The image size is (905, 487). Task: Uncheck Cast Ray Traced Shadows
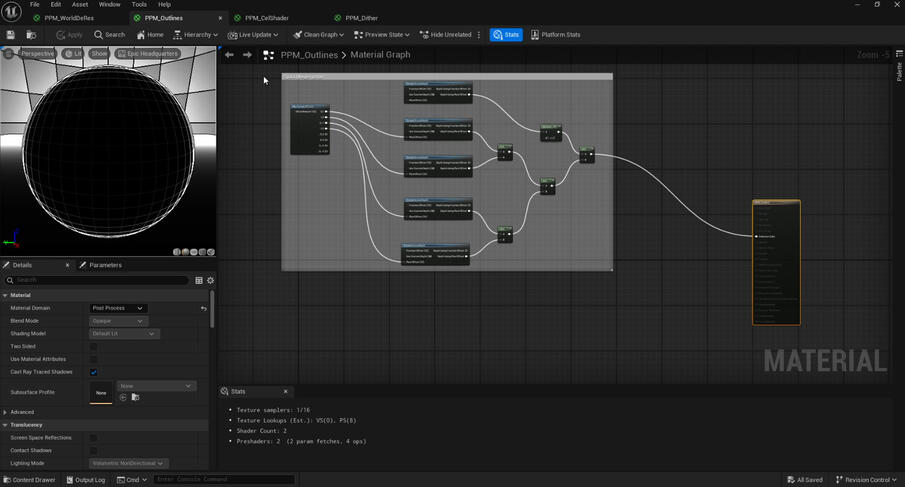94,372
